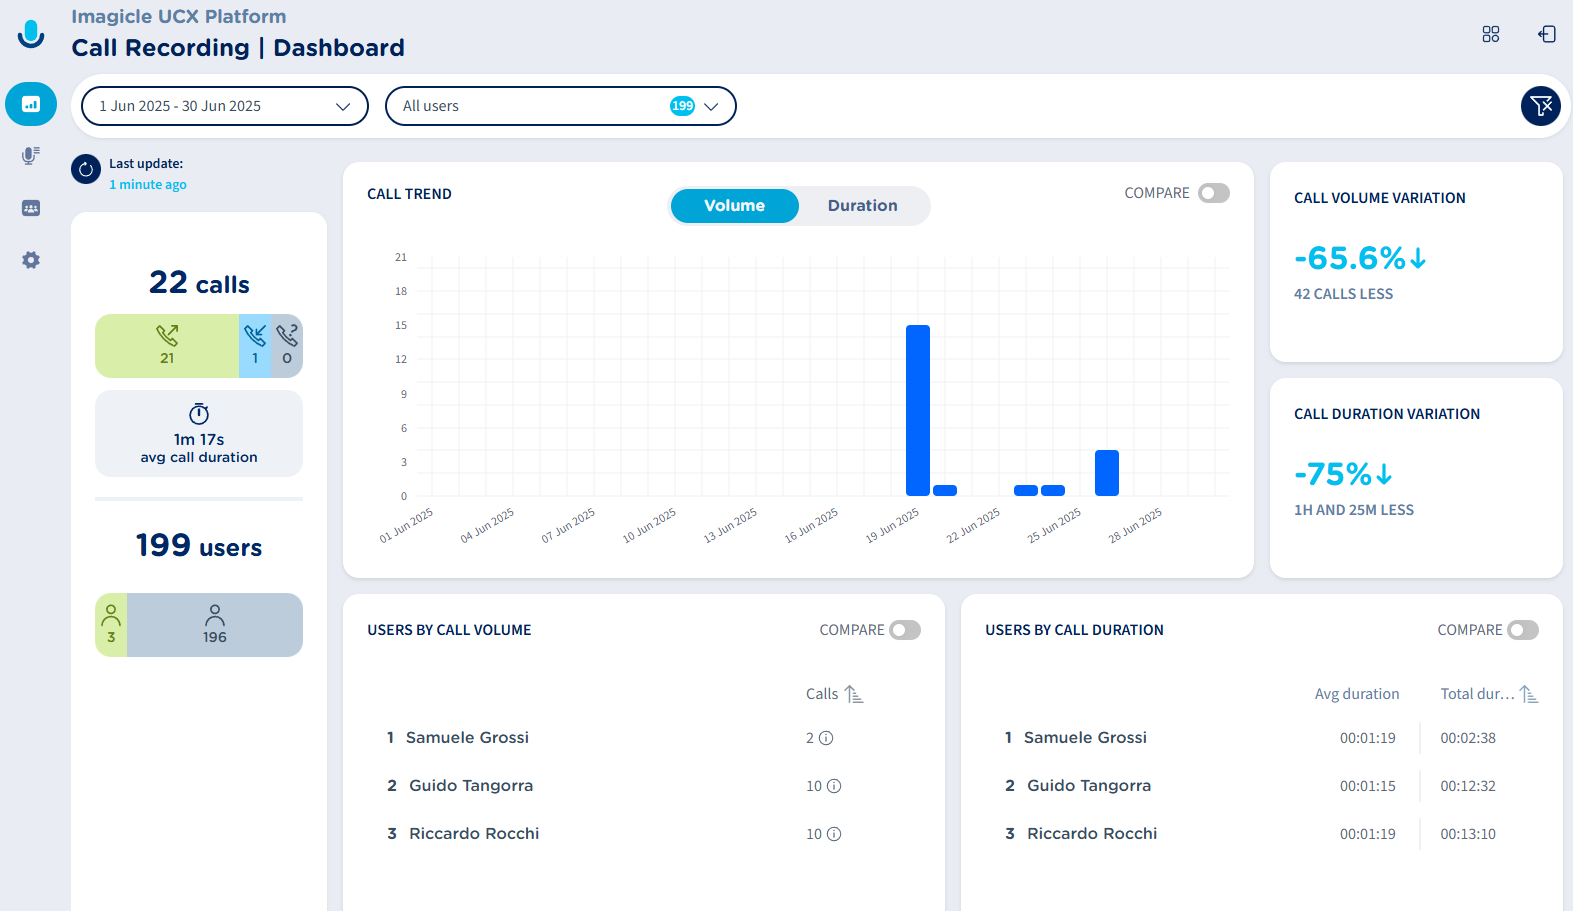Refresh the last update data
Screen dimensions: 1573x911
click(x=86, y=170)
